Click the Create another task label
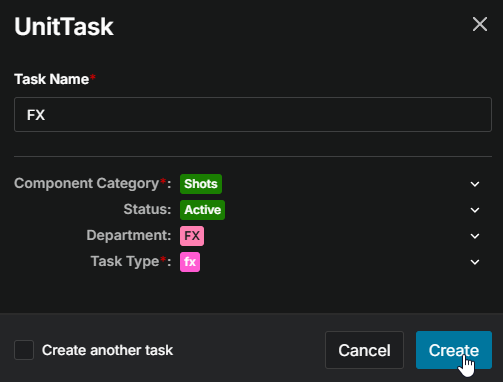503x382 pixels. (x=107, y=350)
